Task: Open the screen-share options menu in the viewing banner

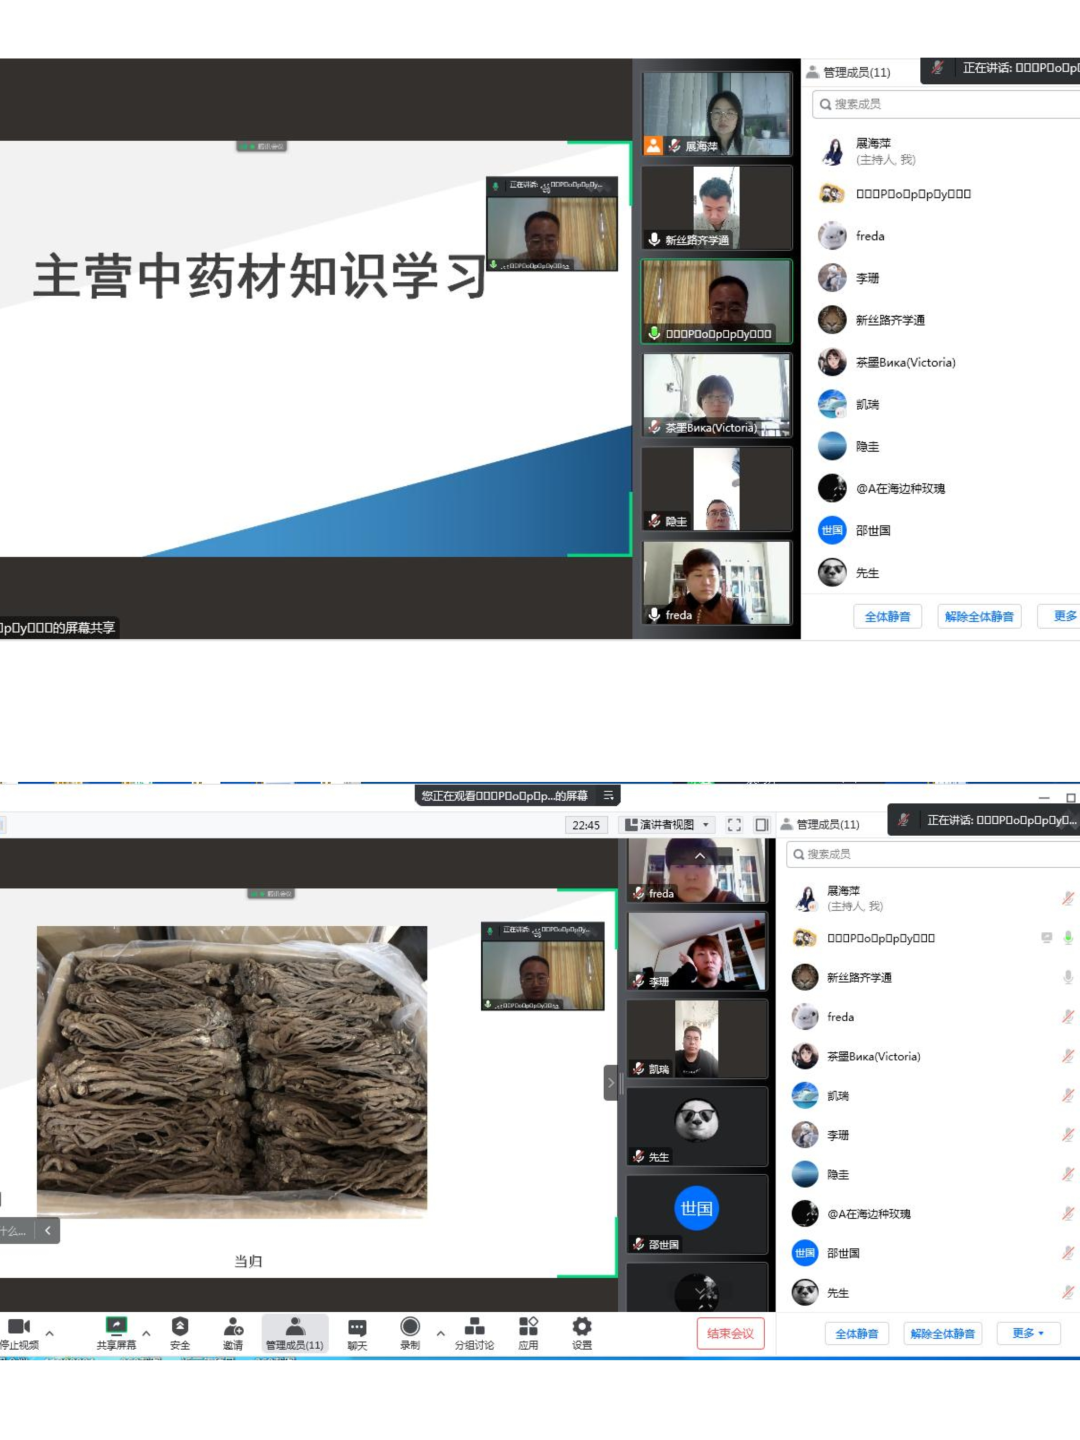Action: point(608,796)
